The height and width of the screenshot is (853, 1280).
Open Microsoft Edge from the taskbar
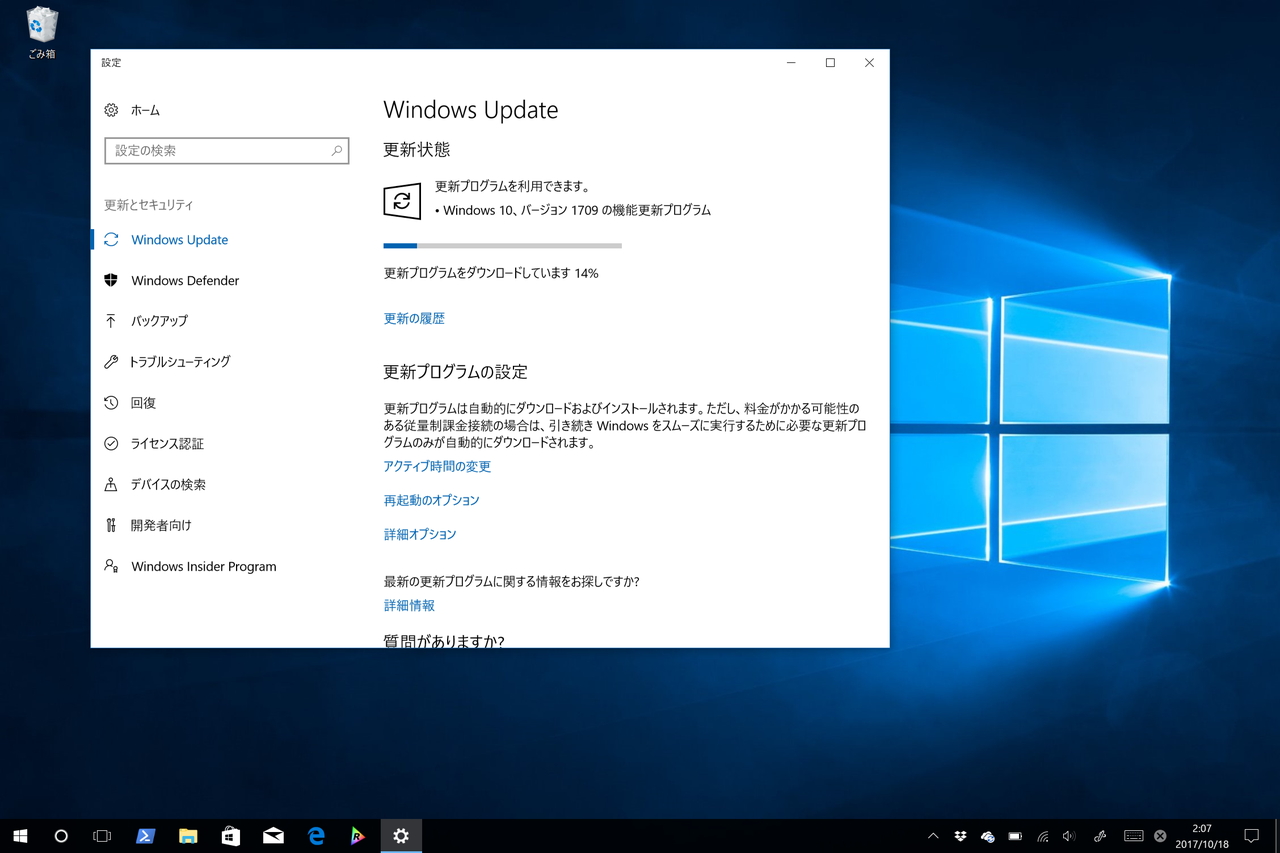pos(316,836)
